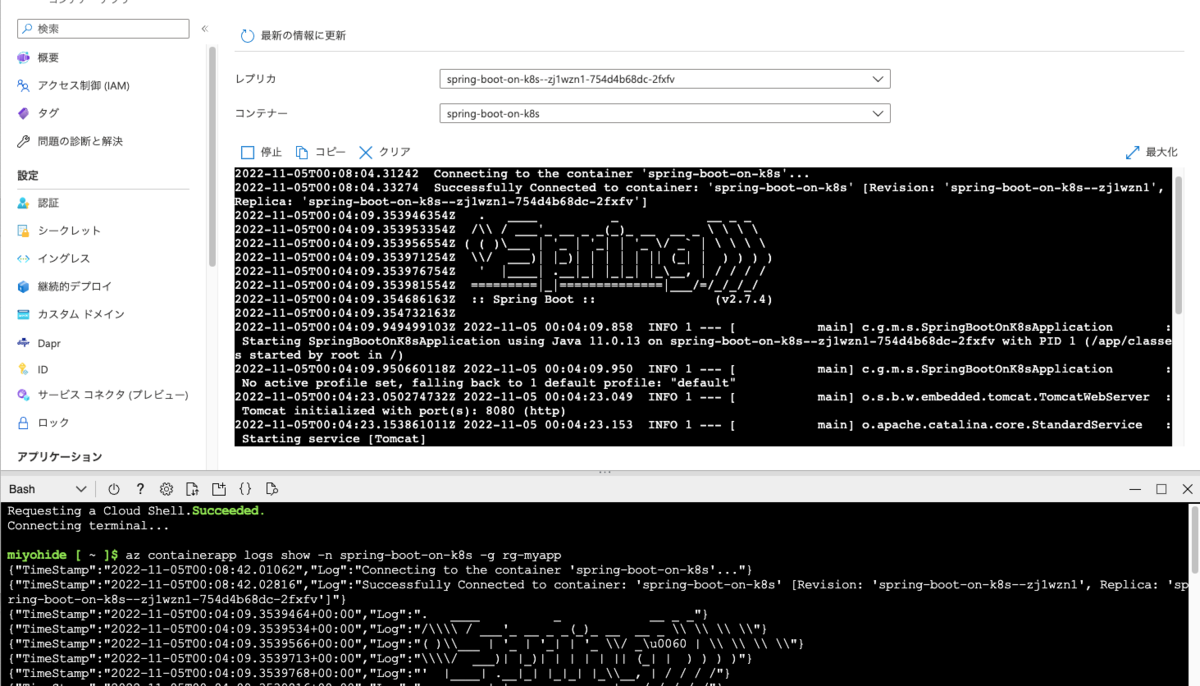The width and height of the screenshot is (1200, 686).
Task: Open the Bash shell type dropdown
Action: 47,489
